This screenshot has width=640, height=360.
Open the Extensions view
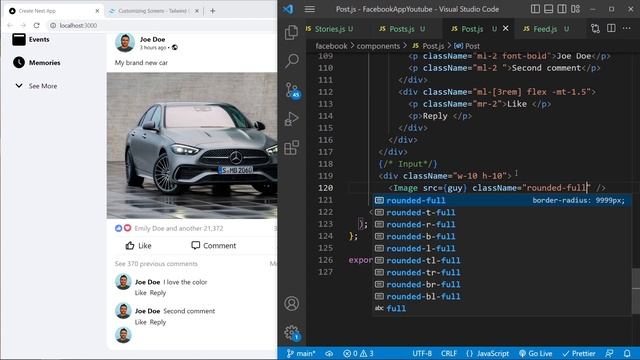tap(291, 147)
